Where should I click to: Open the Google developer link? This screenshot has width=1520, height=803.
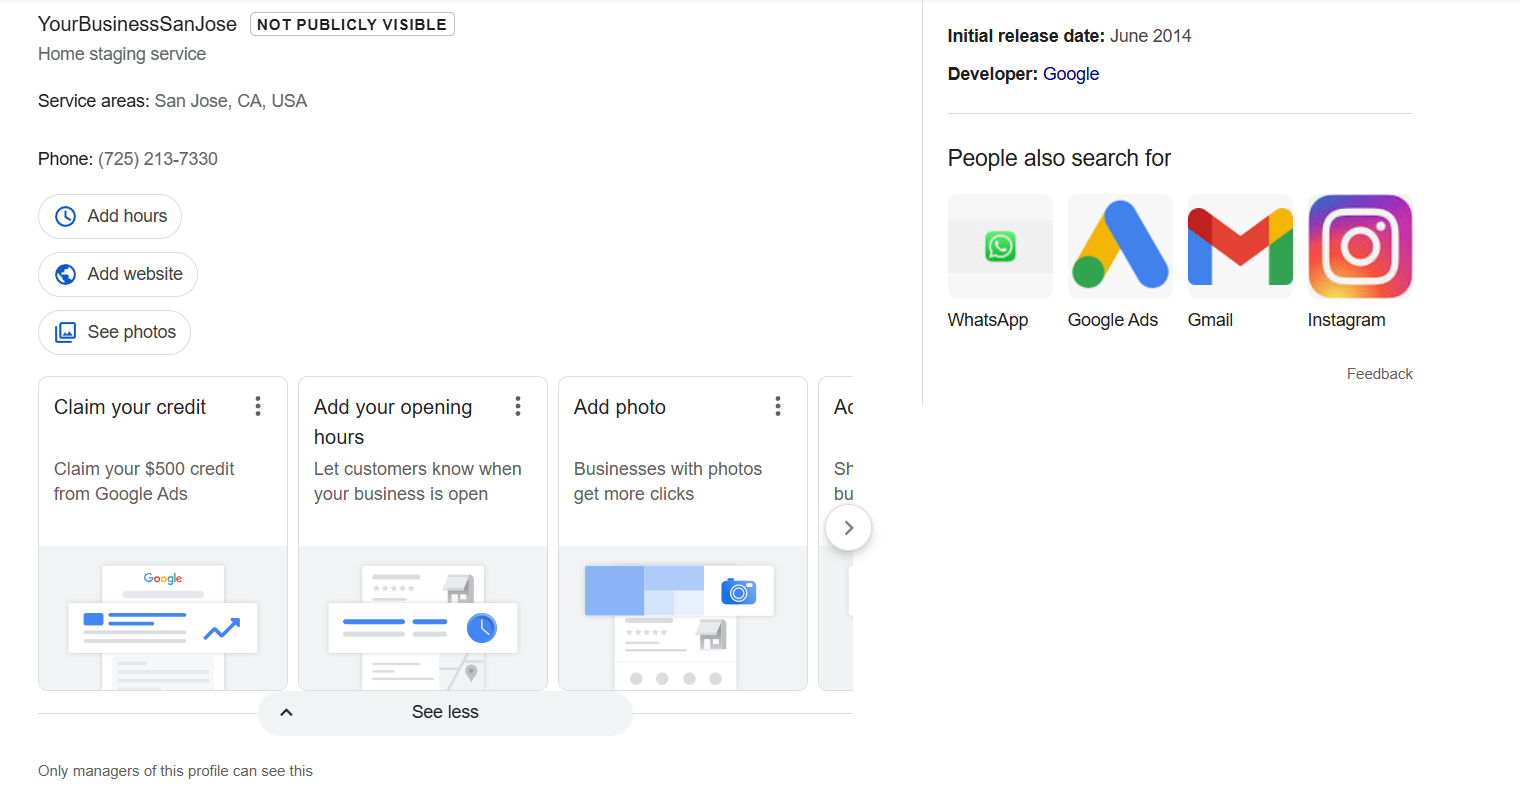coord(1071,73)
